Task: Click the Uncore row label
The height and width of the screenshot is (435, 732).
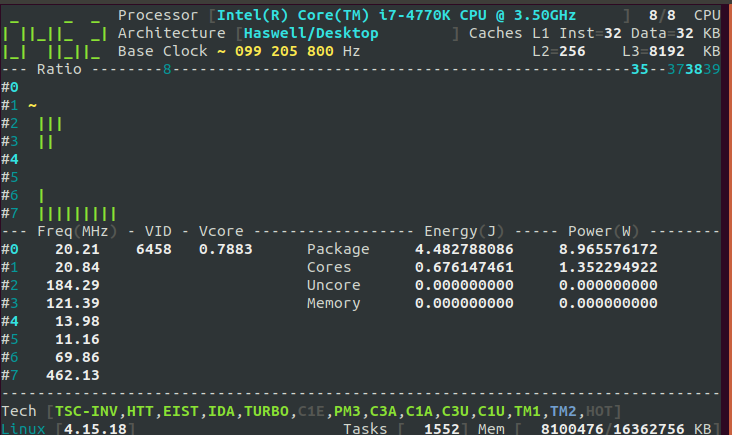Action: pos(333,286)
